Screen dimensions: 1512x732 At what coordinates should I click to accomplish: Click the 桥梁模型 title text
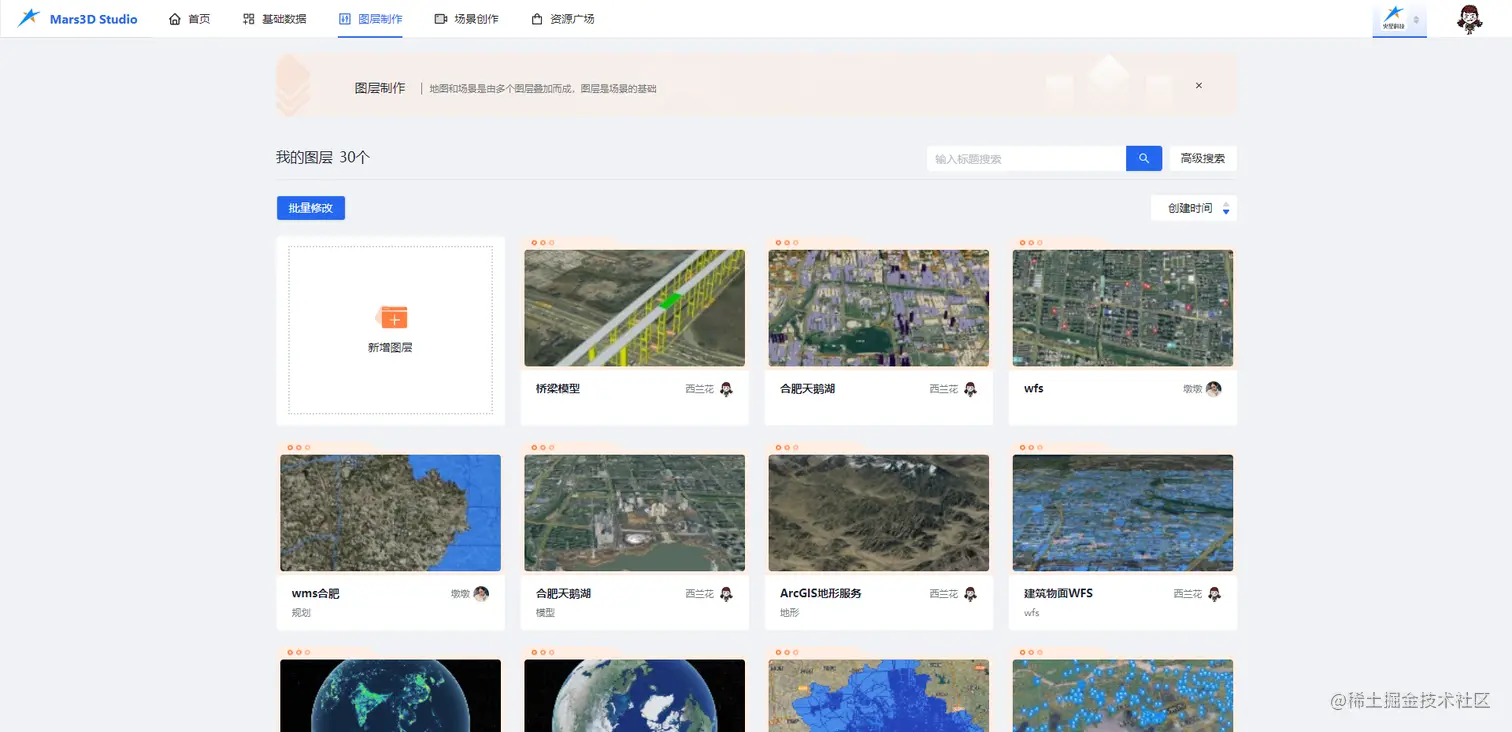point(558,388)
